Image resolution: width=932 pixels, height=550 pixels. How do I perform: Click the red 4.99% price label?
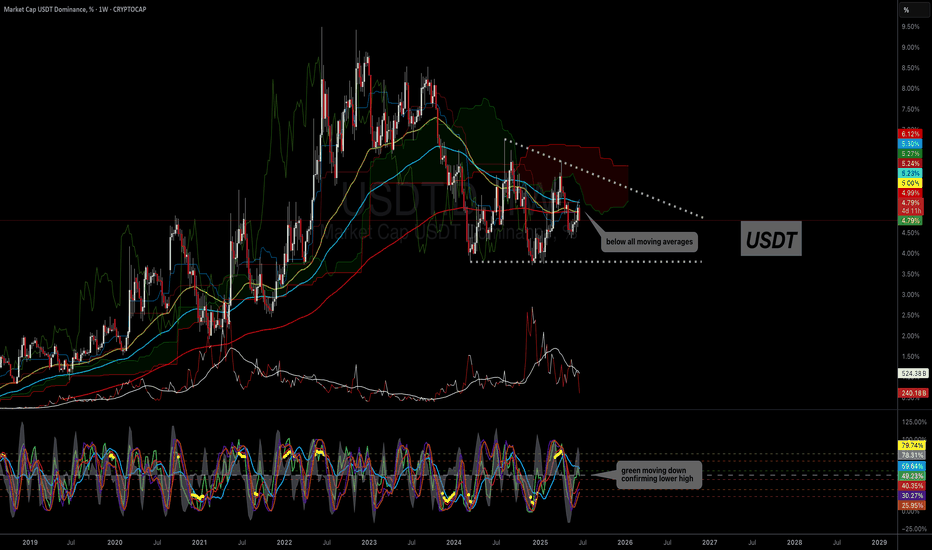(910, 193)
